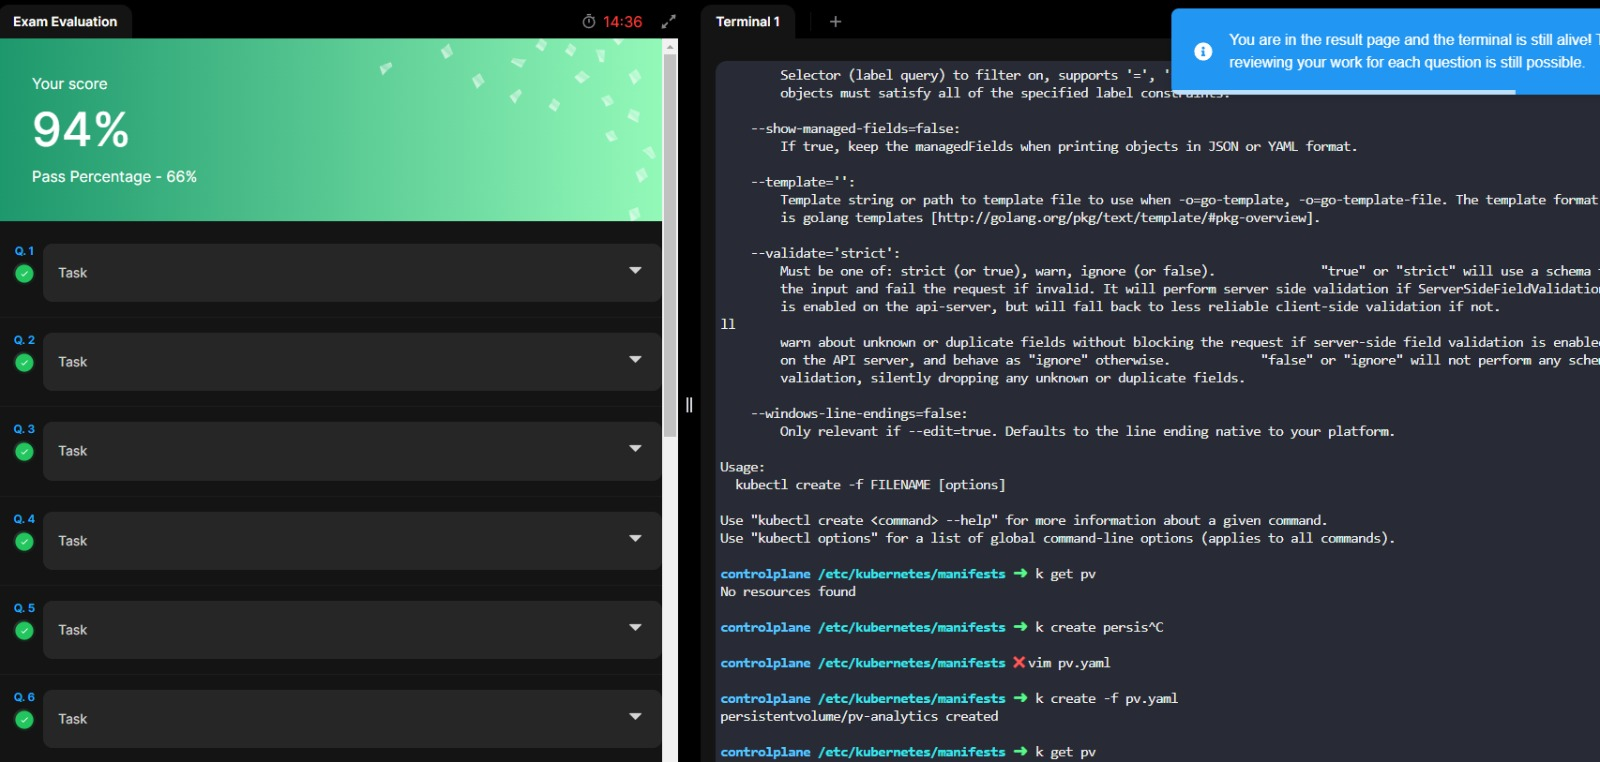The image size is (1600, 762).
Task: Click the green checkmark for Q.1
Action: pos(24,273)
